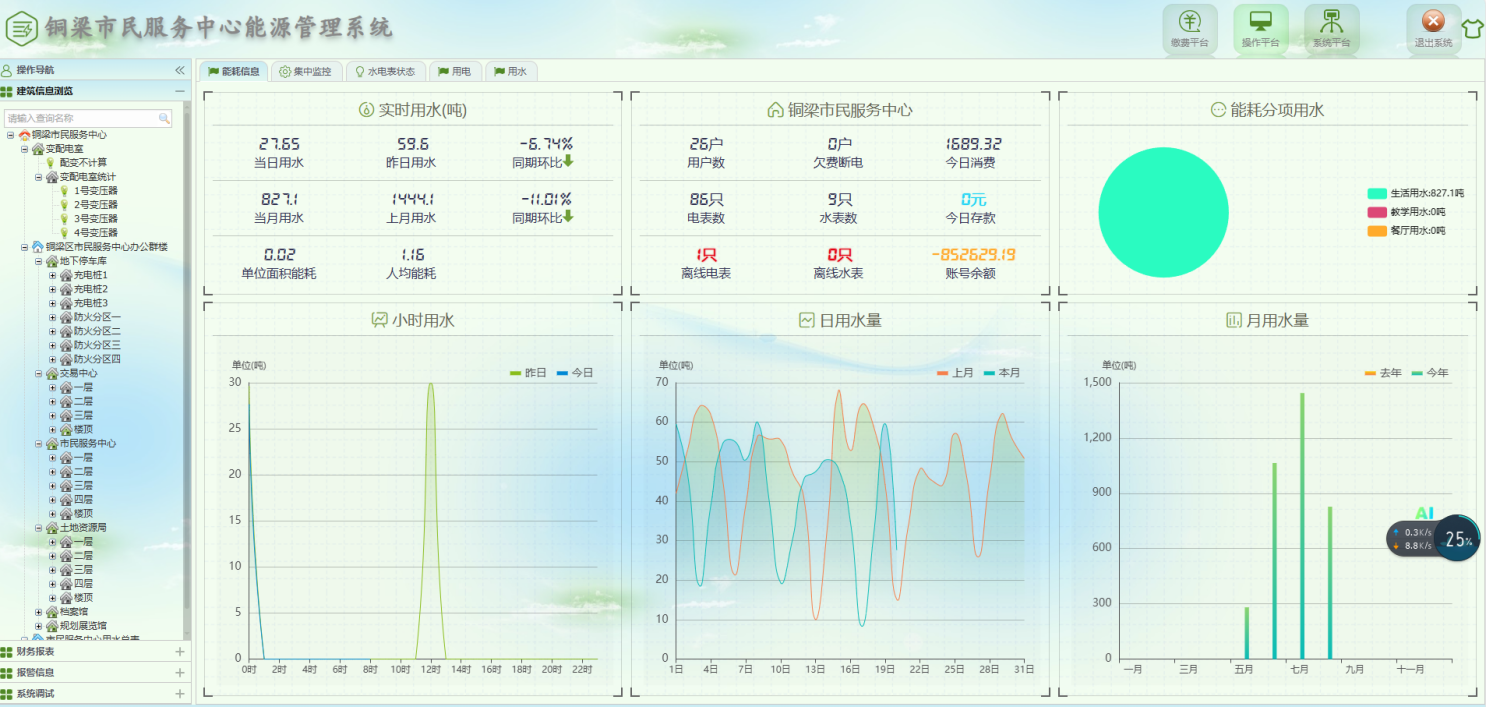
Task: Click the 1号变压器 bulb icon
Action: click(x=65, y=190)
